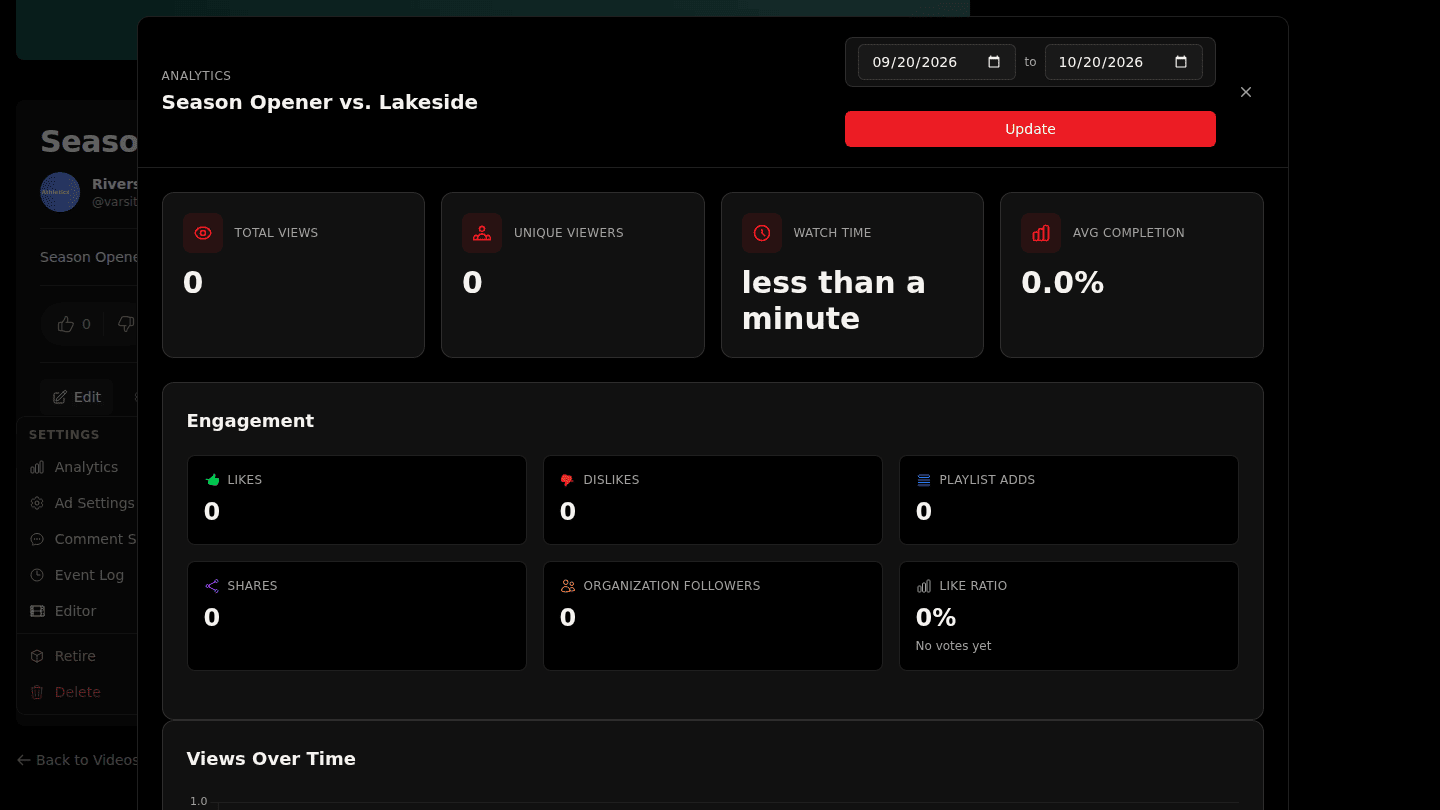Close the Analytics dialog
The width and height of the screenshot is (1440, 810).
(1246, 92)
